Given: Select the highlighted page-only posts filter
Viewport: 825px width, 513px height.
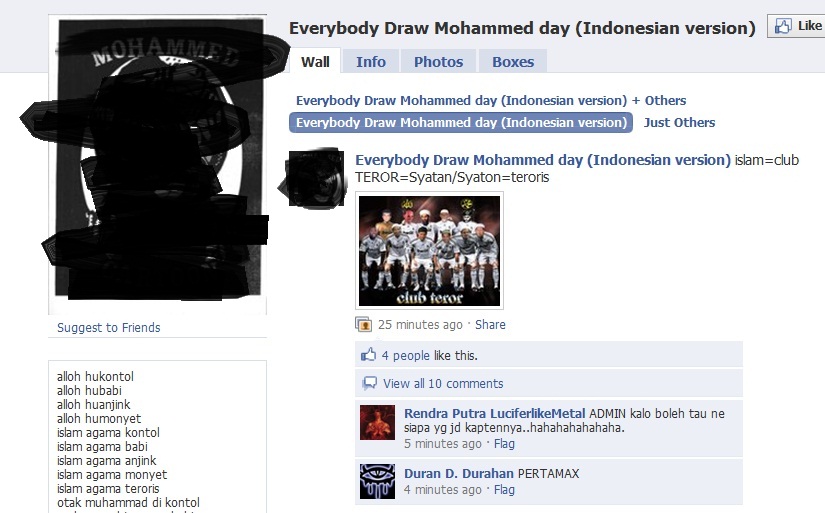Looking at the screenshot, I should 461,123.
